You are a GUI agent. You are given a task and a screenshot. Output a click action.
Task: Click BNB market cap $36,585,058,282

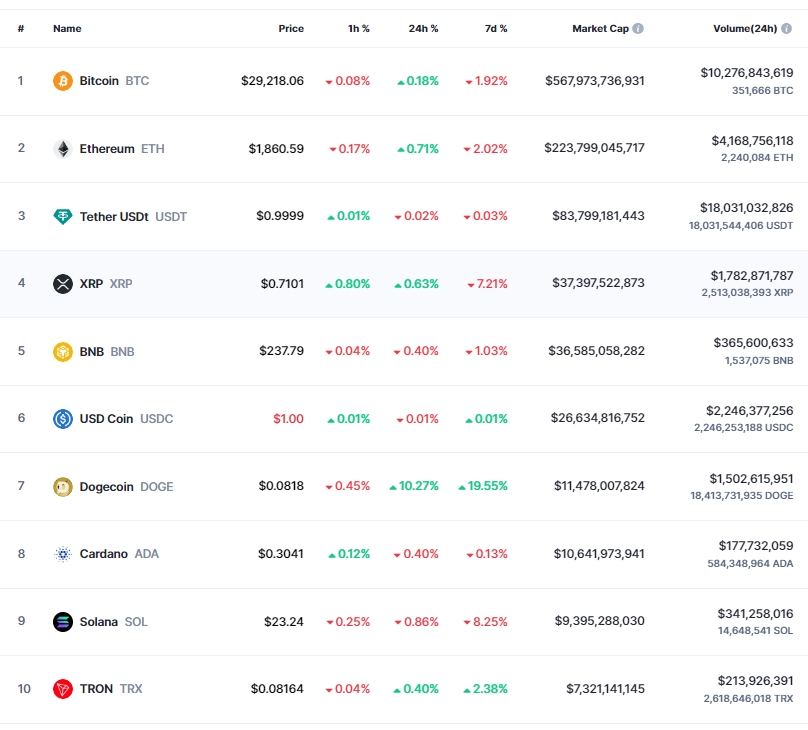coord(596,351)
